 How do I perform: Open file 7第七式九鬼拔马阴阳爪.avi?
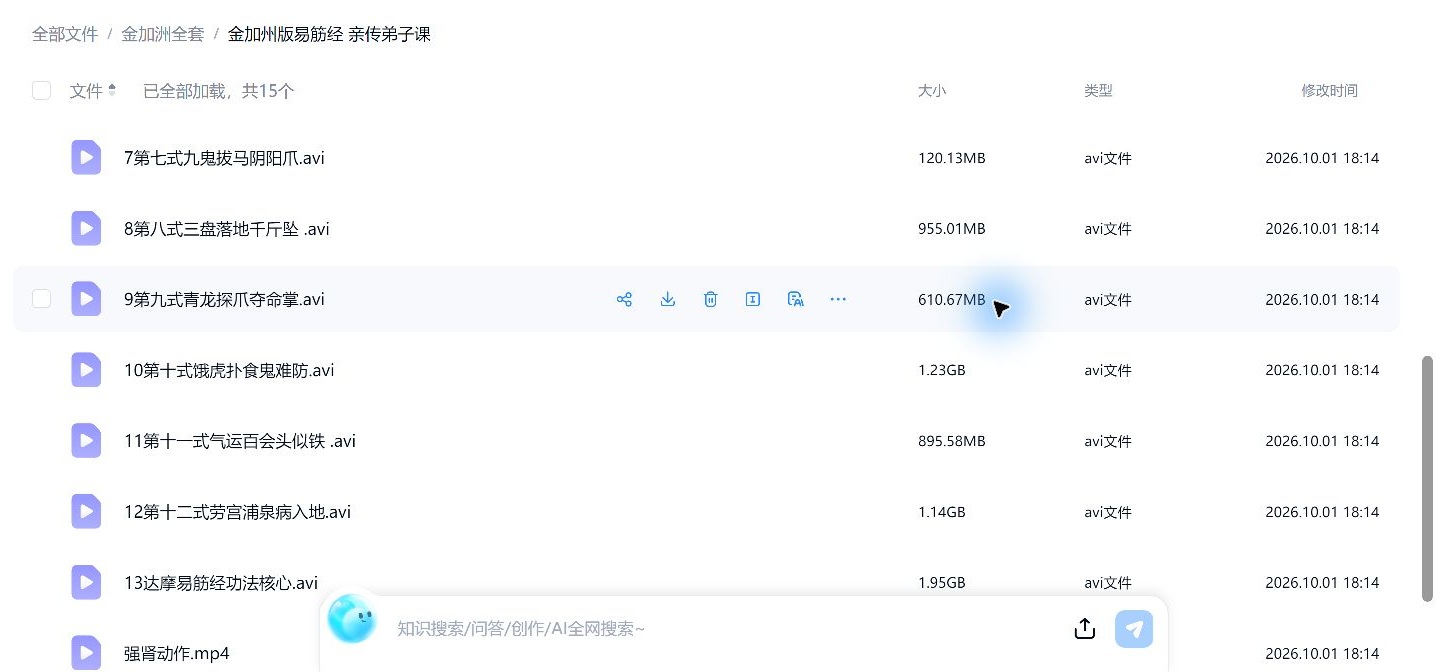pyautogui.click(x=224, y=158)
